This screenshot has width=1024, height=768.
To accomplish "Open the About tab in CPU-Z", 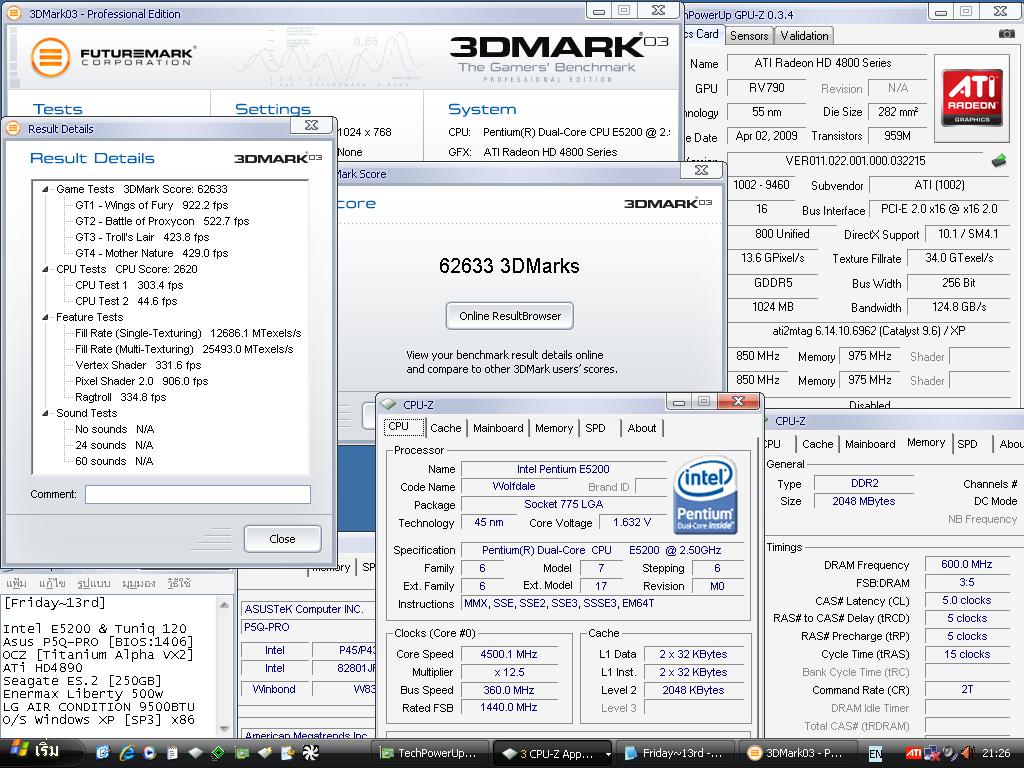I will pos(642,428).
